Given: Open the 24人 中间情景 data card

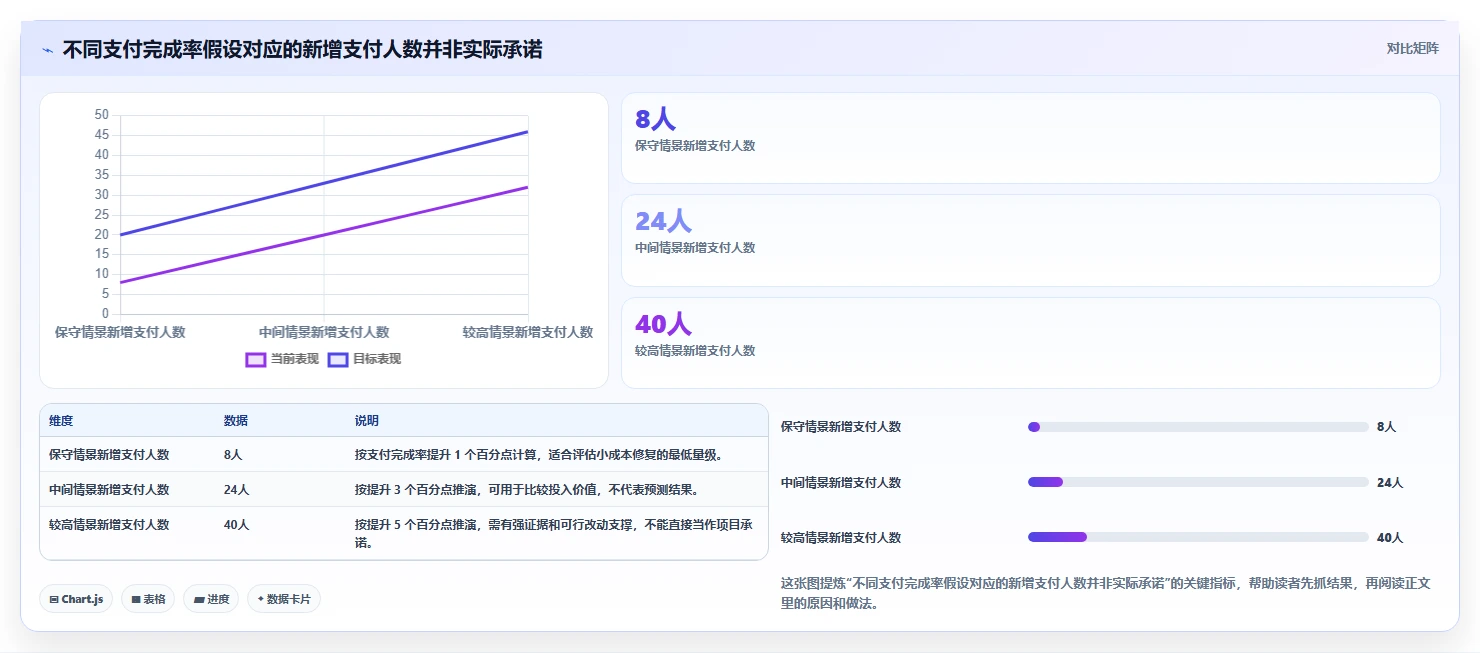Looking at the screenshot, I should pyautogui.click(x=1030, y=241).
